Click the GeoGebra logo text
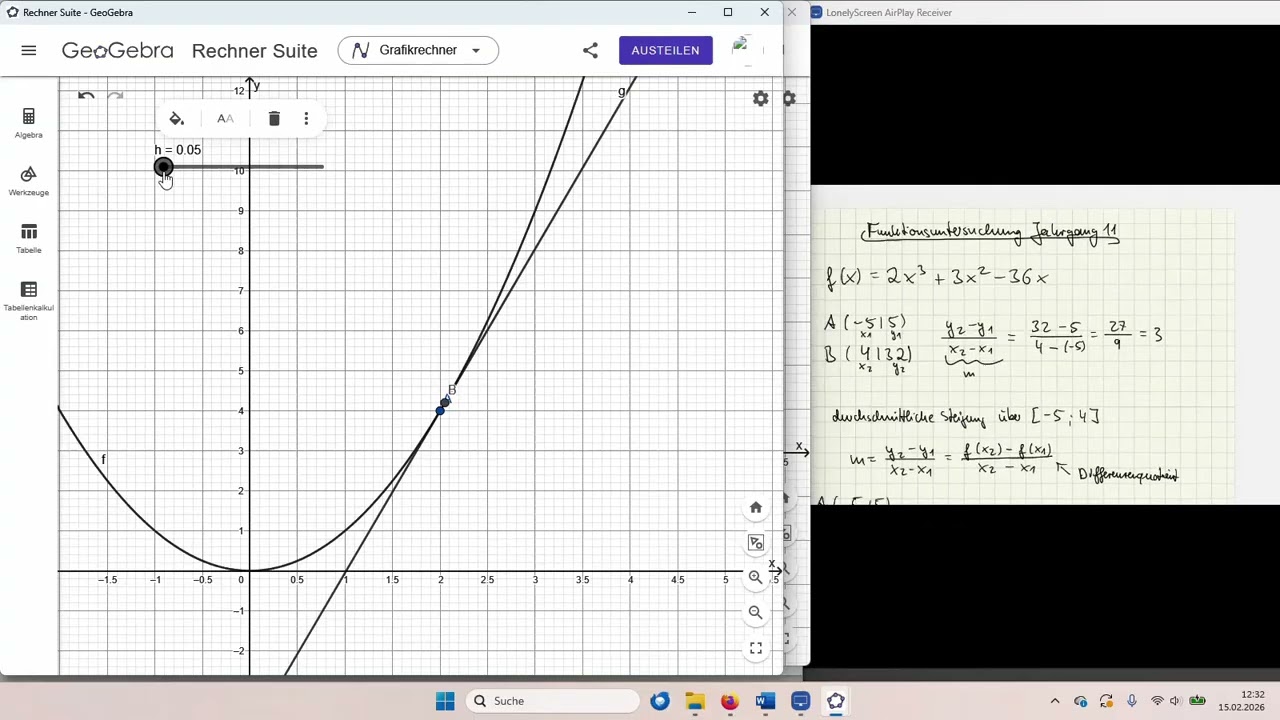 117,50
